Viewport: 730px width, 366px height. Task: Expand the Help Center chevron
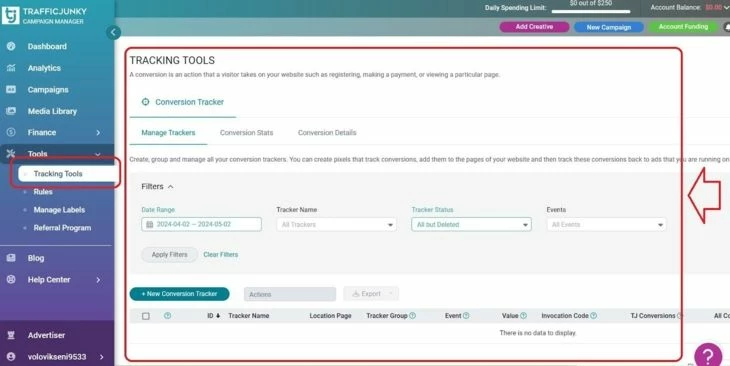98,280
